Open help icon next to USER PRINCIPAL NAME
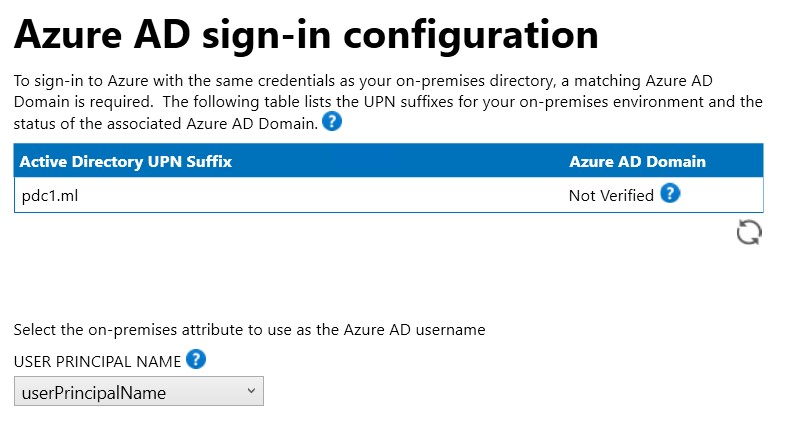 click(x=196, y=359)
